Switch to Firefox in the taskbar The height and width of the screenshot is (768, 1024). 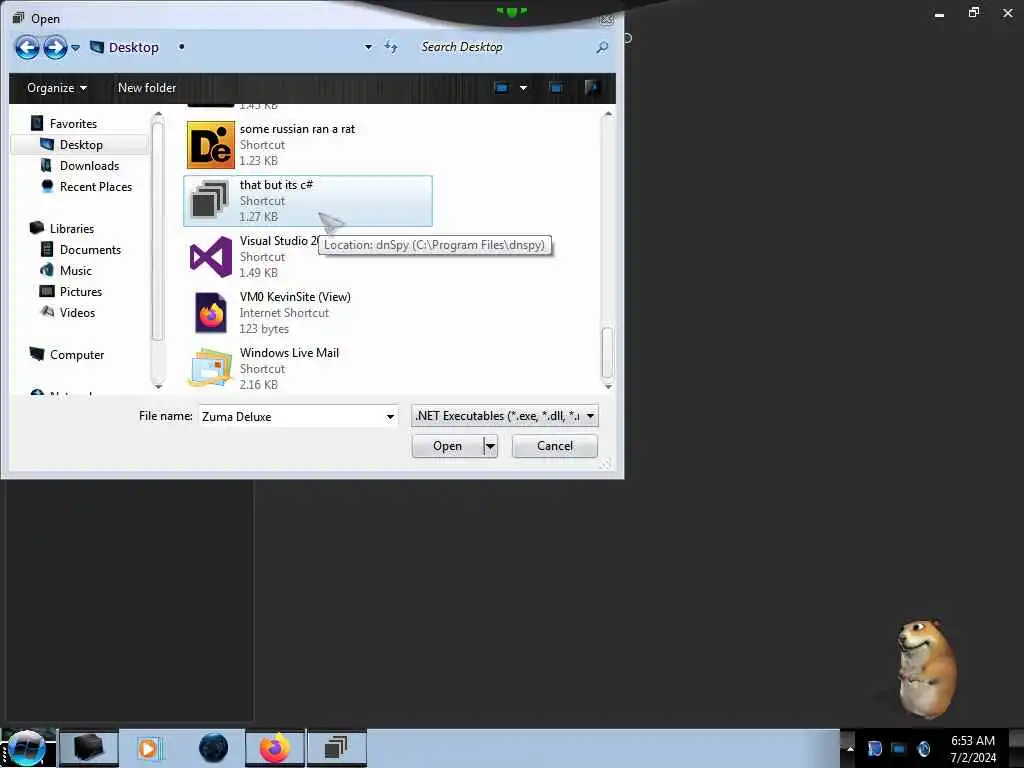coord(275,748)
